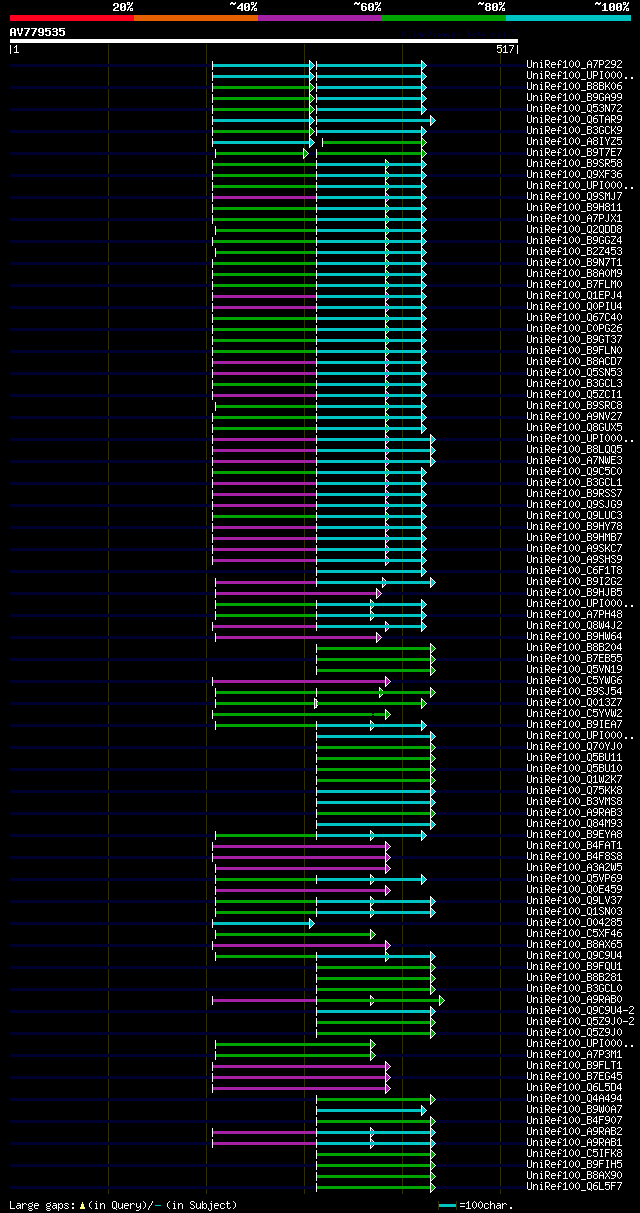This screenshot has width=640, height=1213.
Task: Click the cyan 100char scale bar
Action: [448, 1205]
